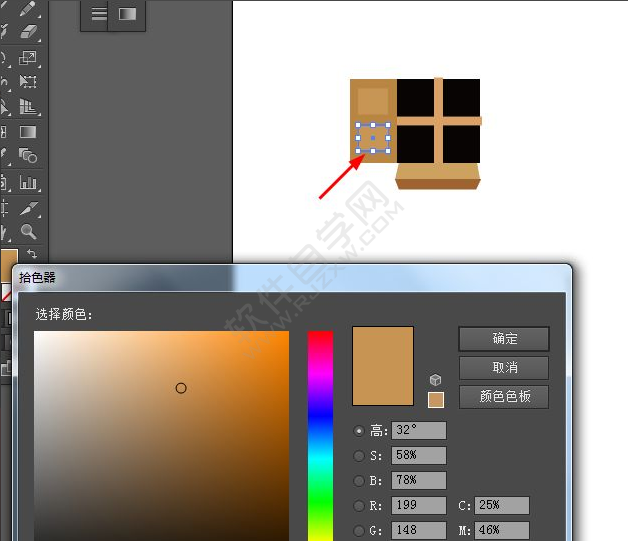This screenshot has width=628, height=541.
Task: Click the C field showing 25%
Action: (502, 505)
